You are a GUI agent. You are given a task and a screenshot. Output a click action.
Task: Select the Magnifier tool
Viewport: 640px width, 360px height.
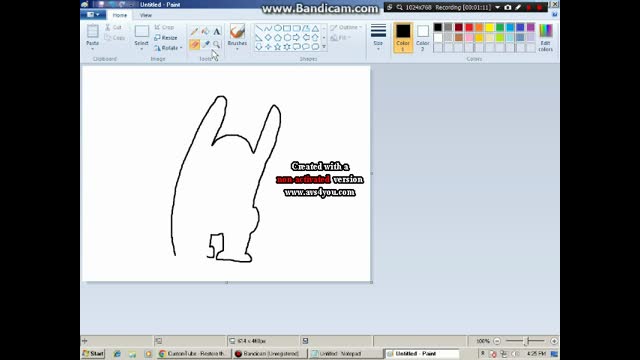click(217, 44)
